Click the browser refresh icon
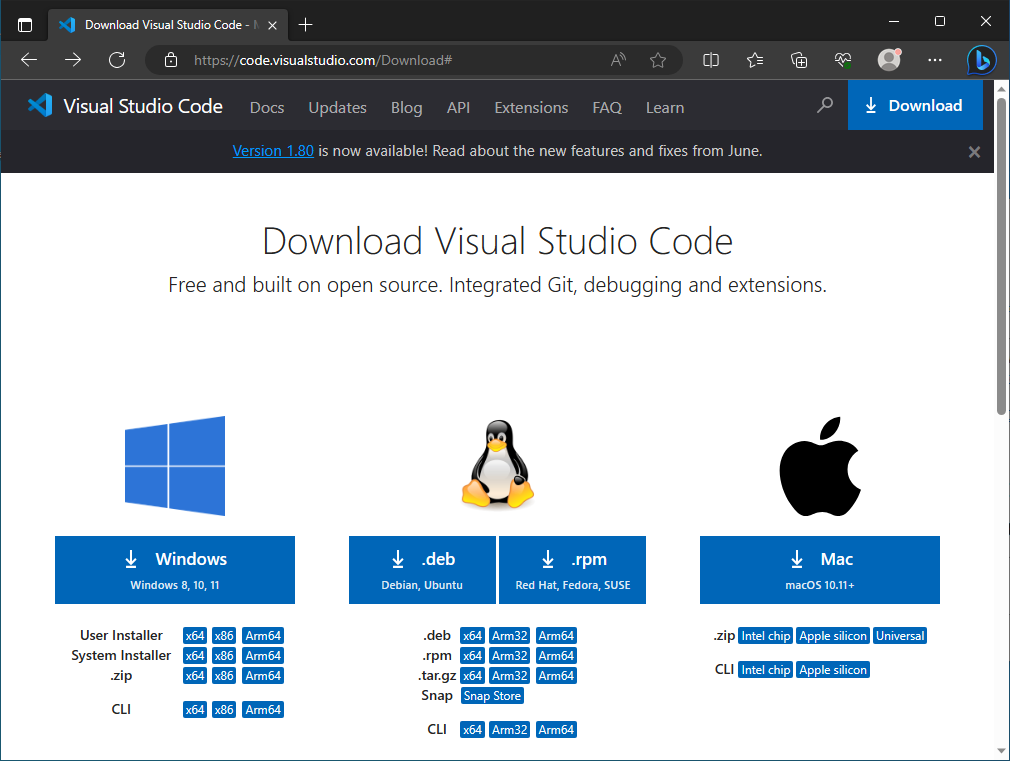This screenshot has height=761, width=1010. (117, 60)
